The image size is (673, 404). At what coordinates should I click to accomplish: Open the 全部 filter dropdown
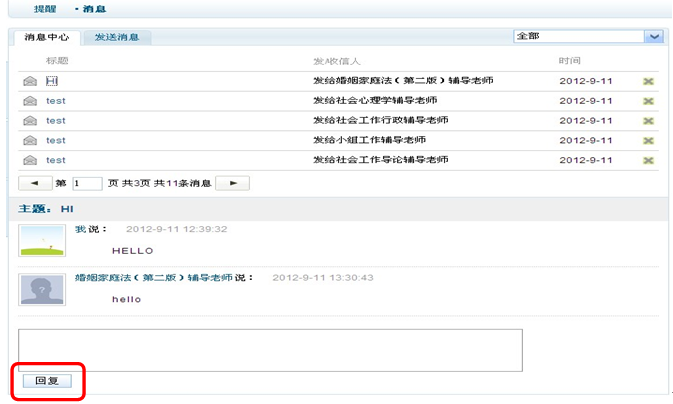click(x=654, y=37)
